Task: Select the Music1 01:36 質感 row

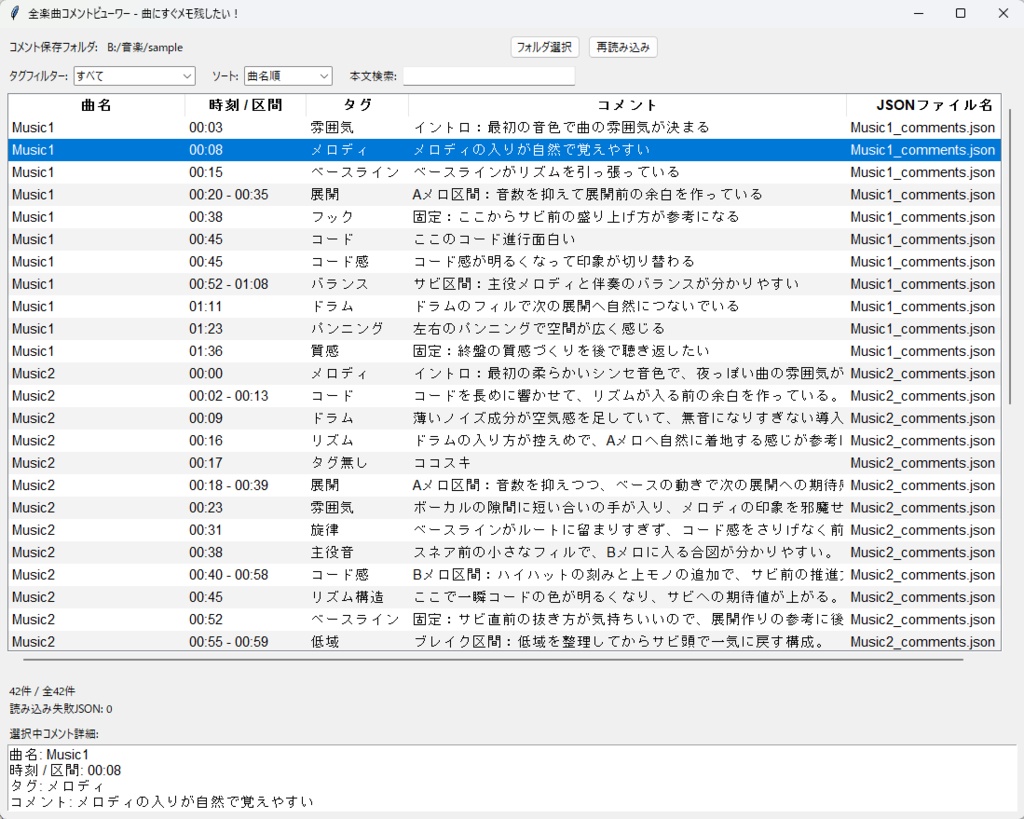Action: pos(504,351)
